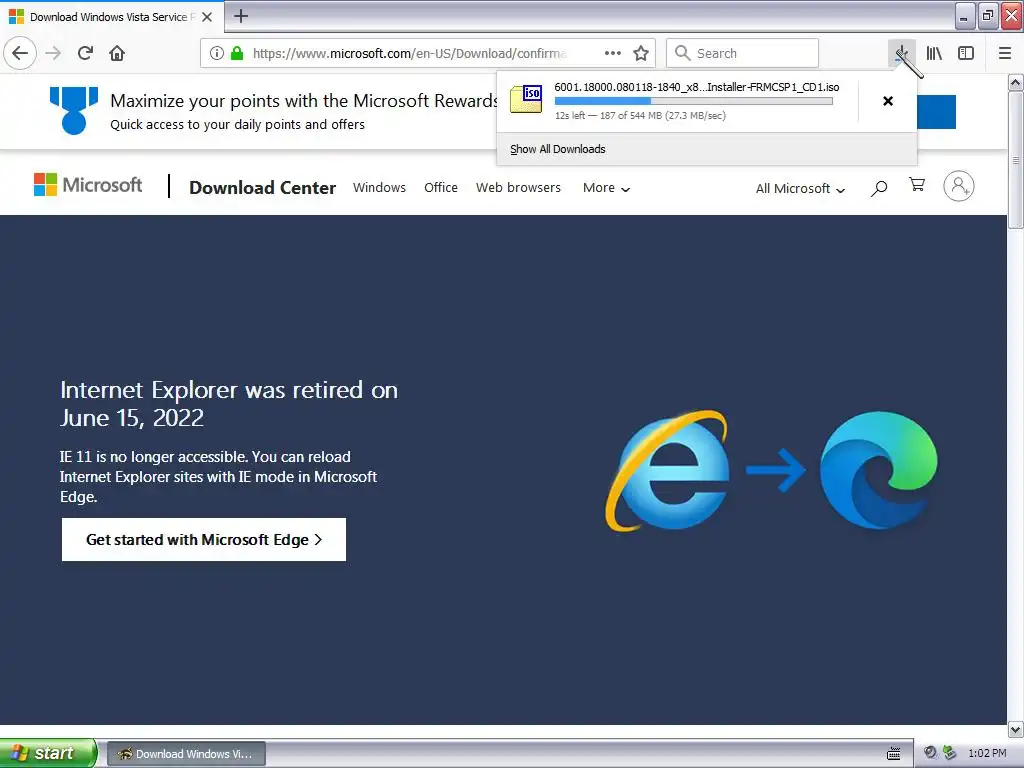
Task: Click the Maximize your points Rewards headline
Action: click(x=303, y=101)
